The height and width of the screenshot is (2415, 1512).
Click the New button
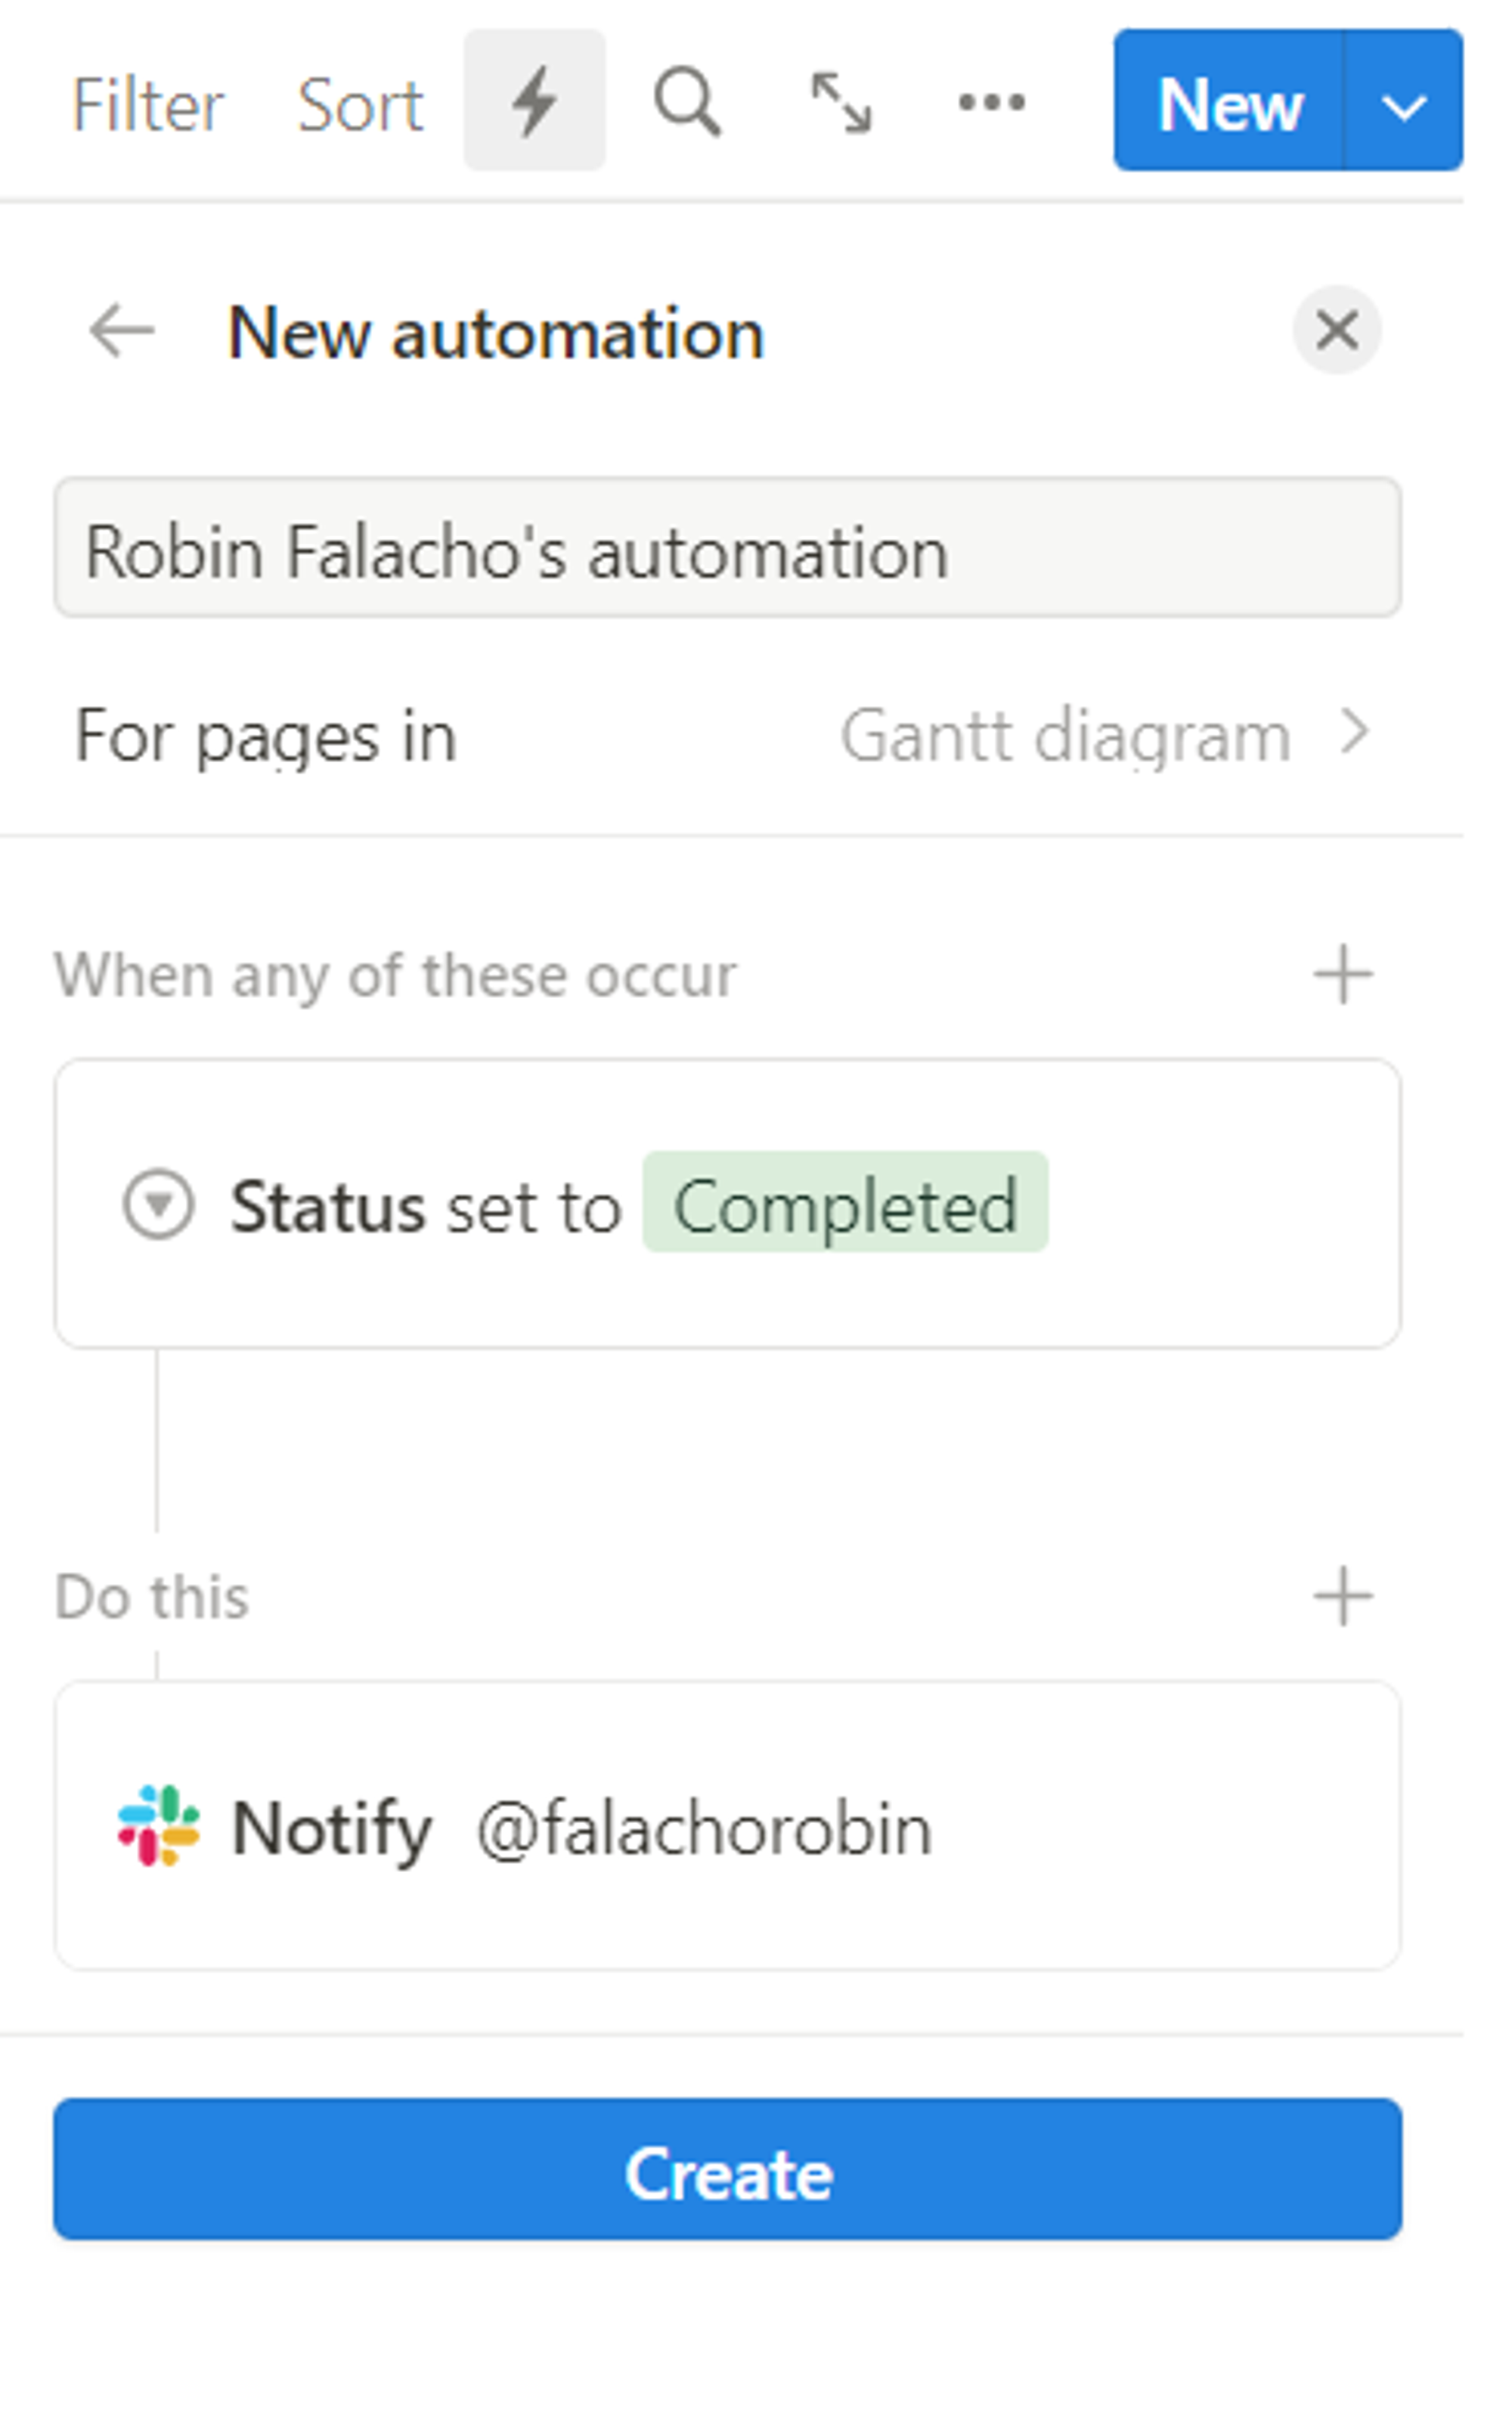pyautogui.click(x=1229, y=102)
